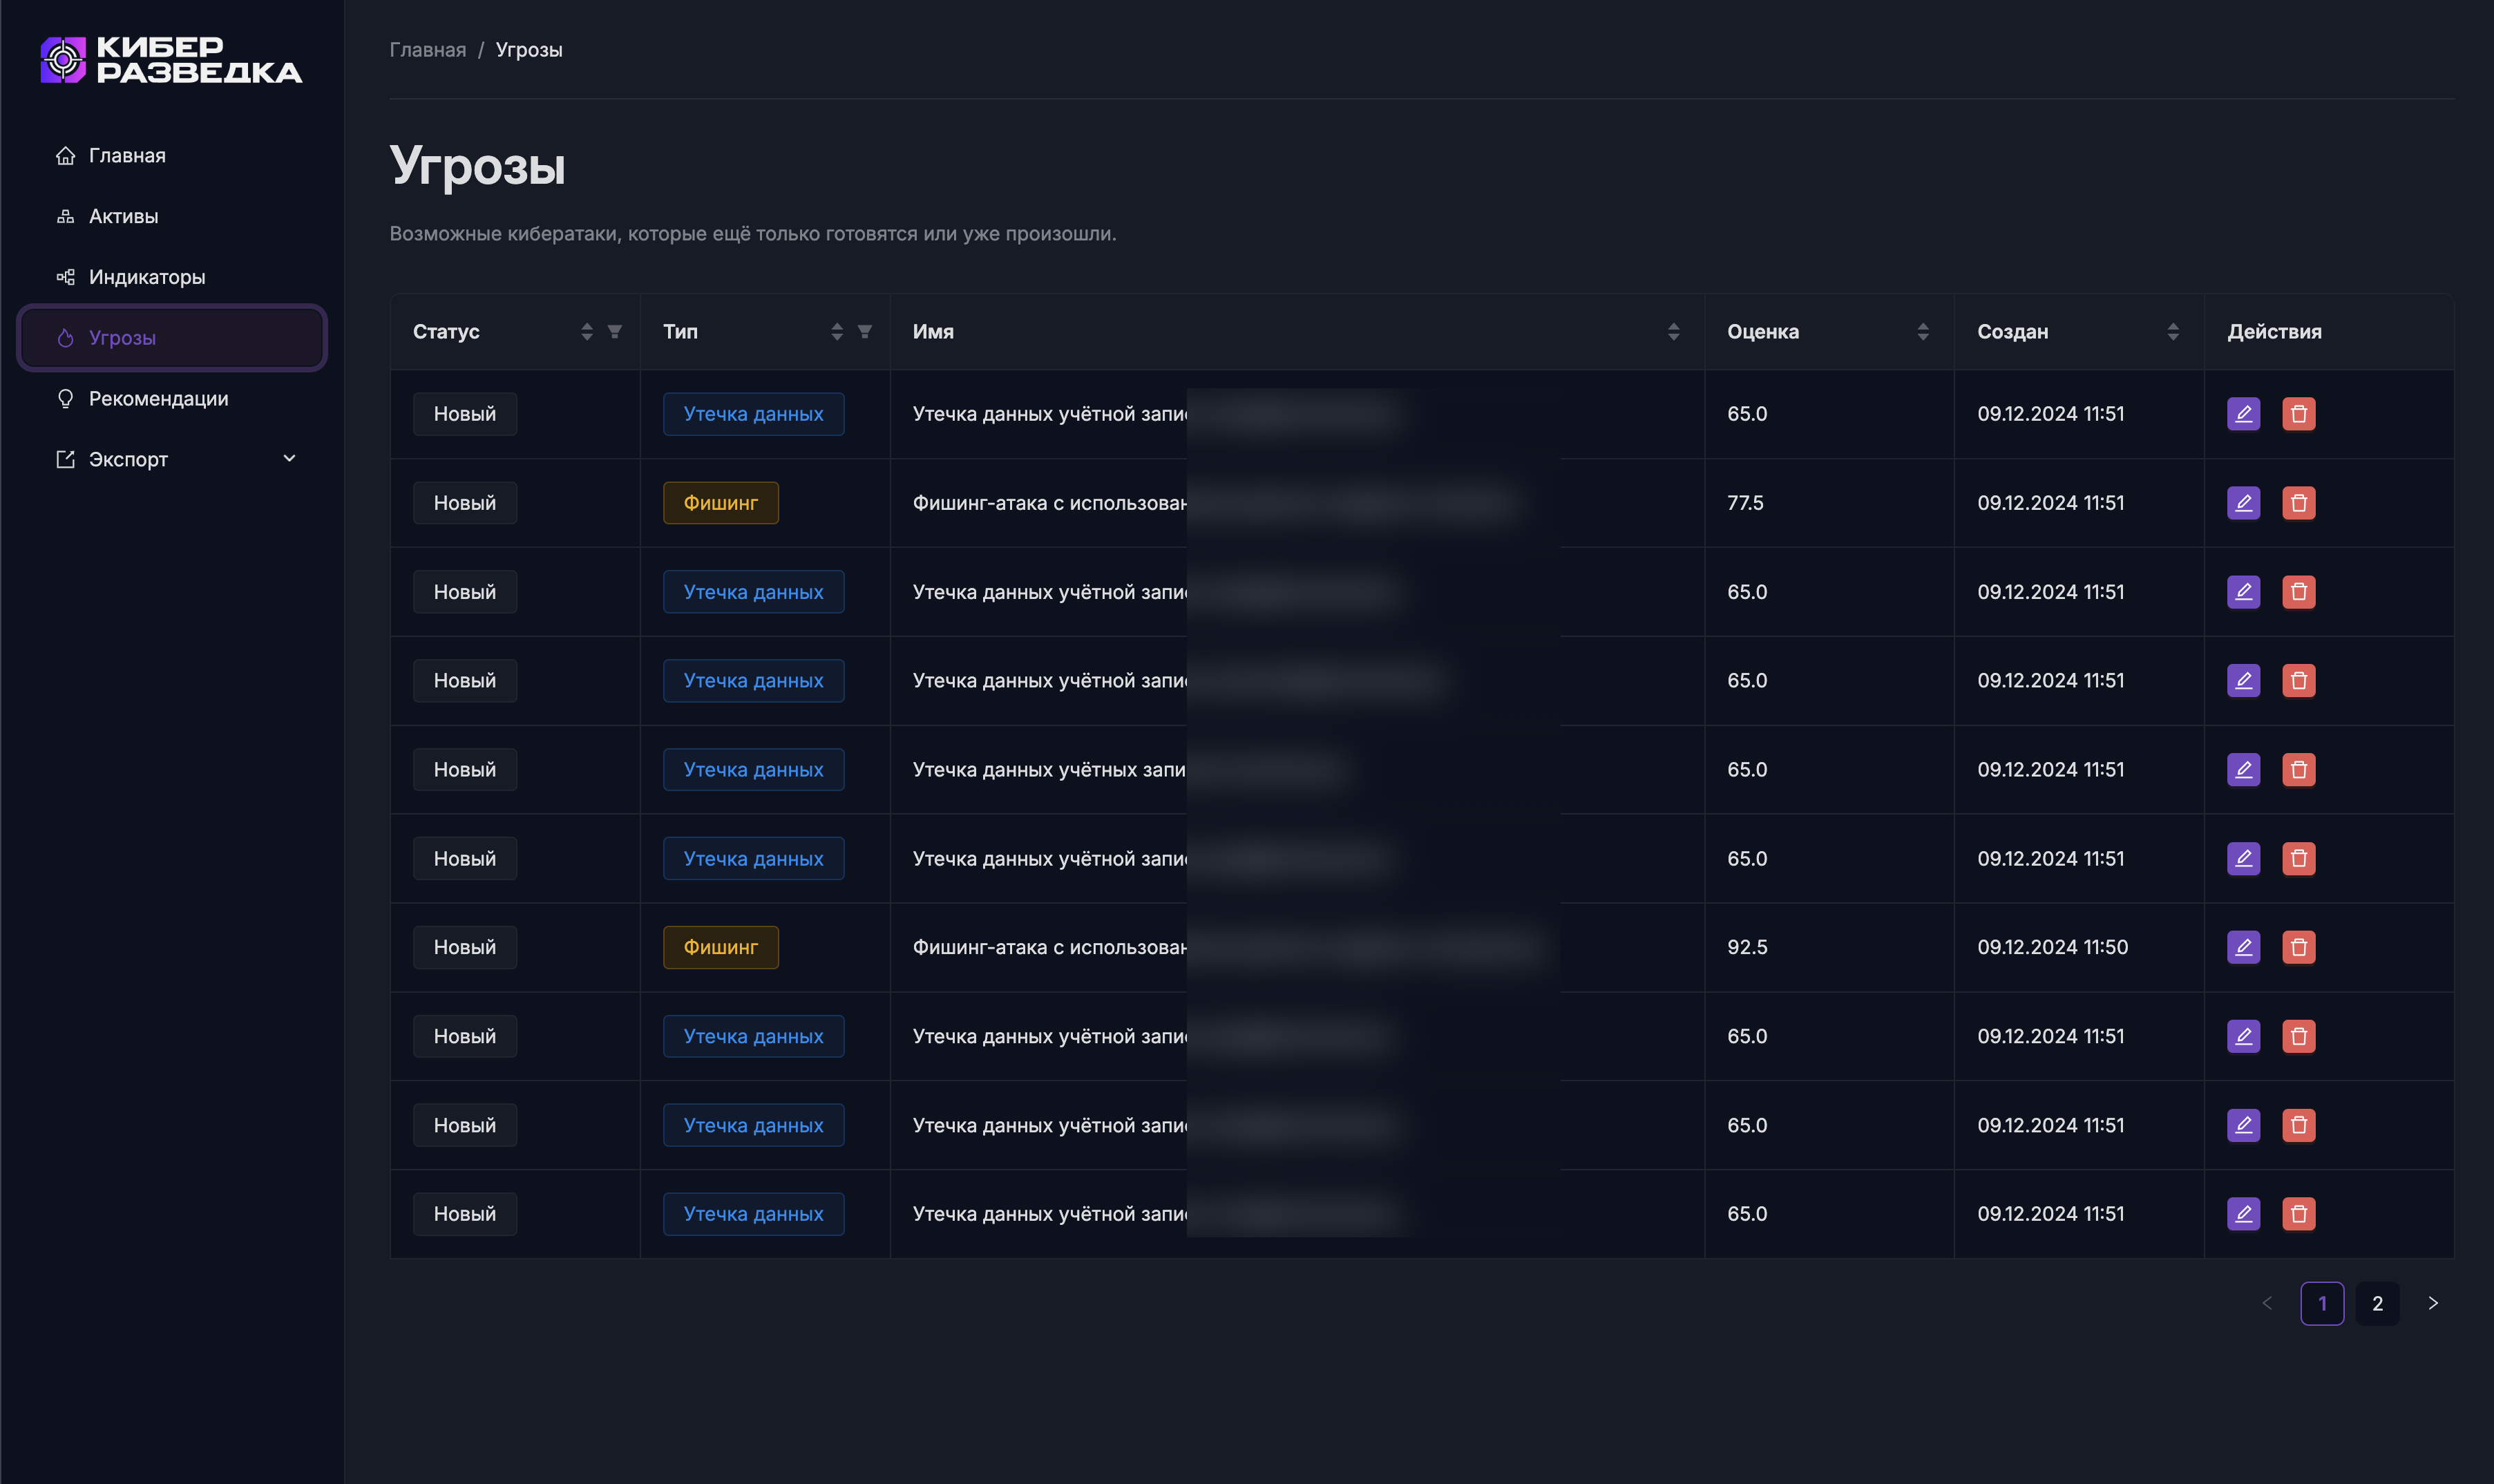Click the date 09.12.2024 11:50
2494x1484 pixels.
coord(2052,947)
